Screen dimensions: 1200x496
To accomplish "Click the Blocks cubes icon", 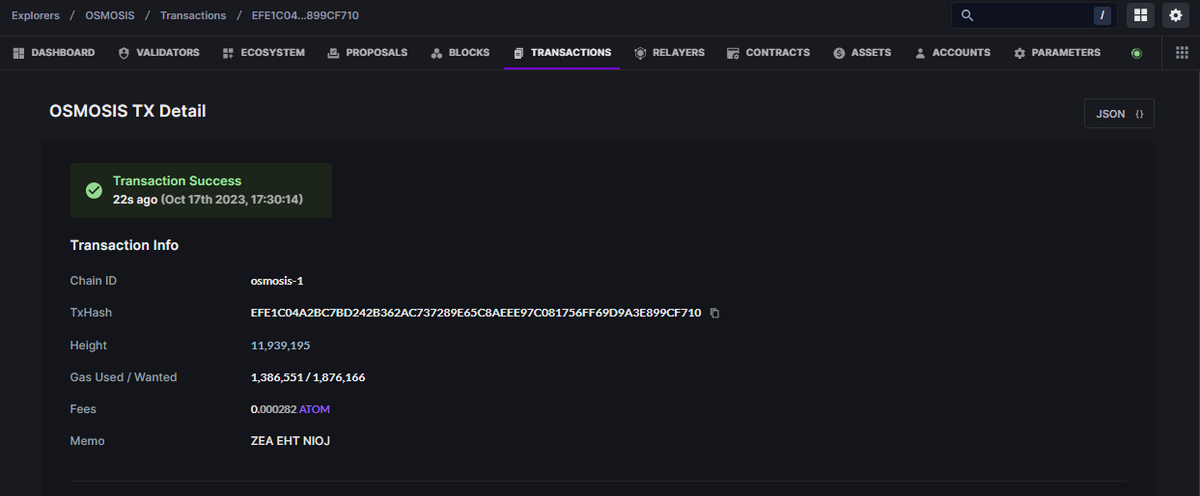I will tap(437, 53).
